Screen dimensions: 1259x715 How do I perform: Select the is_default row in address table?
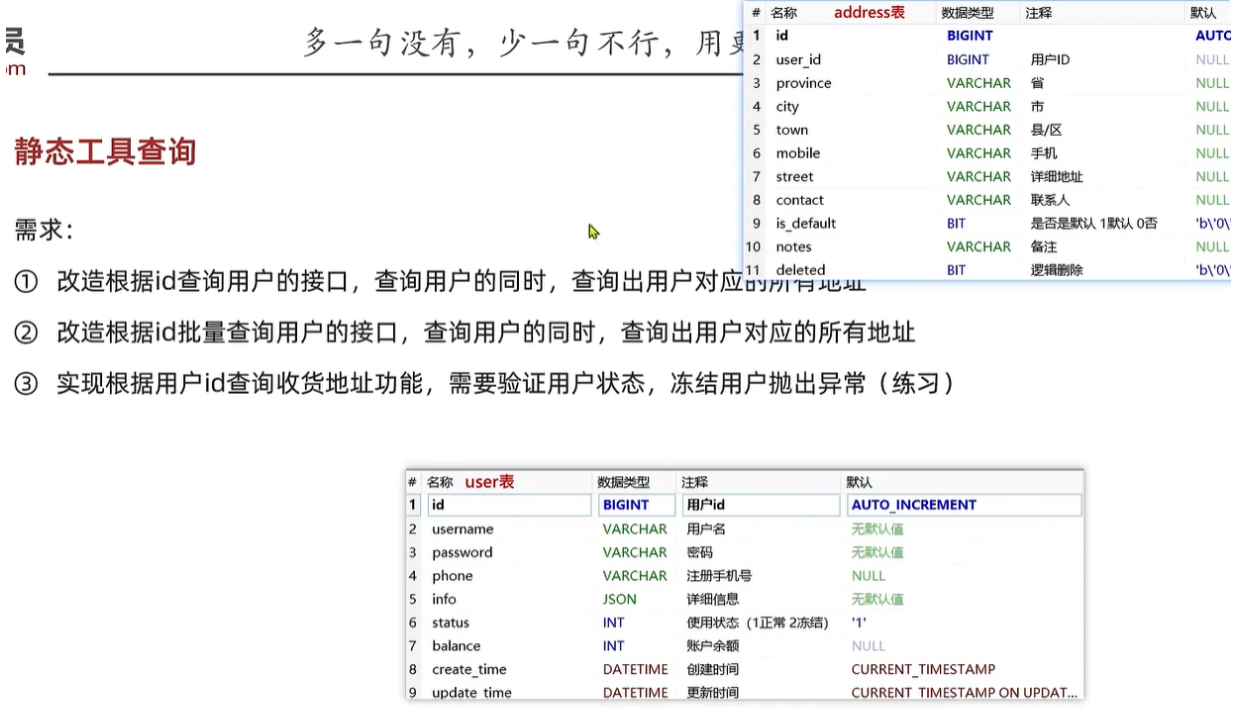805,223
